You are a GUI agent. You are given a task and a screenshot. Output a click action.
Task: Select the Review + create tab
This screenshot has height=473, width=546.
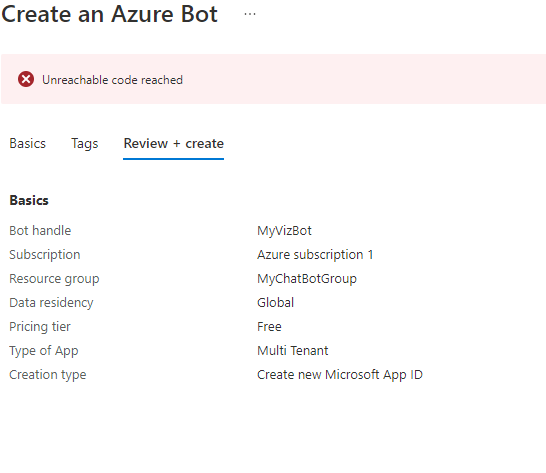173,144
